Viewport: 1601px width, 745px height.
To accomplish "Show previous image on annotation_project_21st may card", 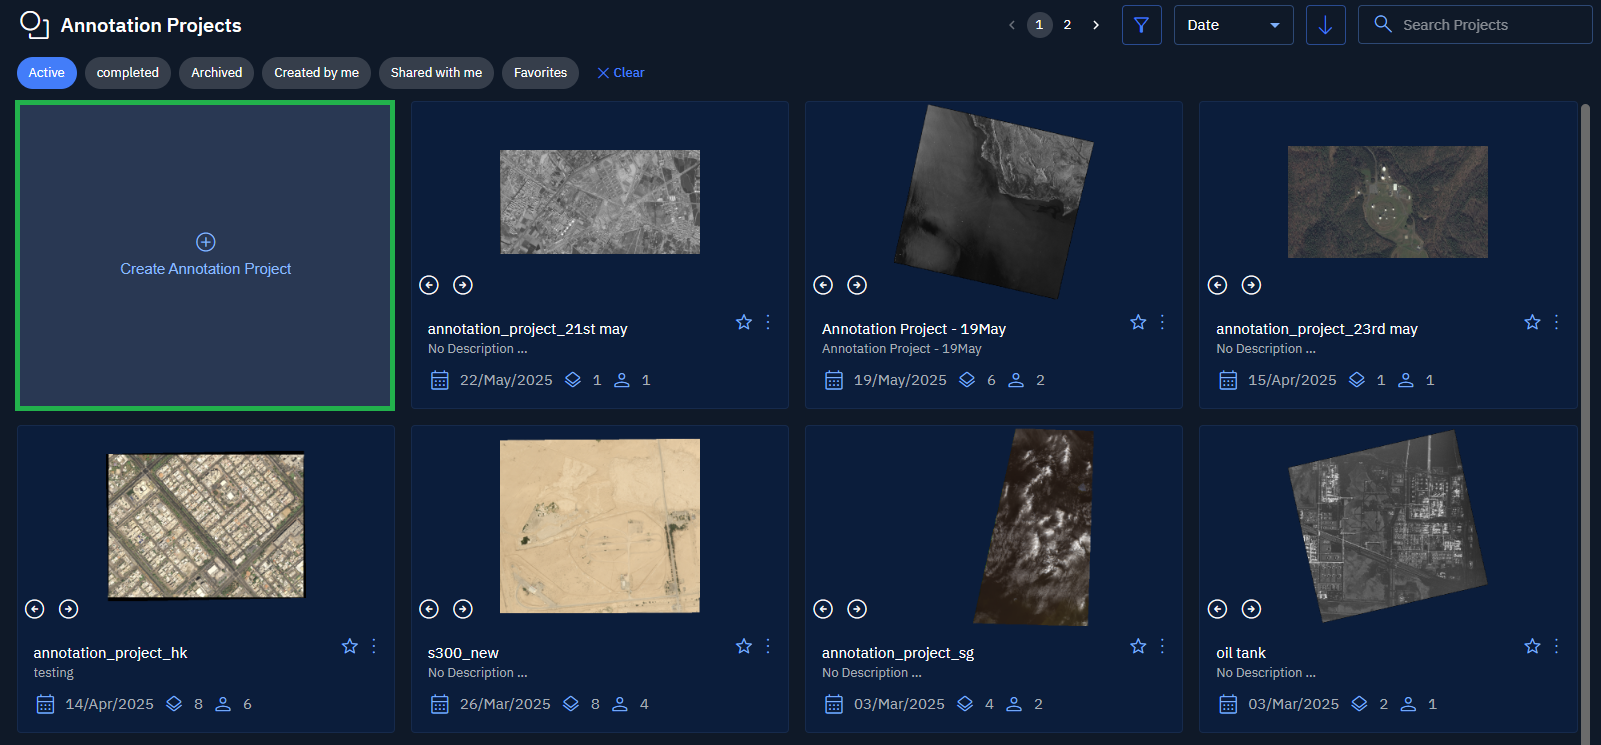I will [x=429, y=285].
